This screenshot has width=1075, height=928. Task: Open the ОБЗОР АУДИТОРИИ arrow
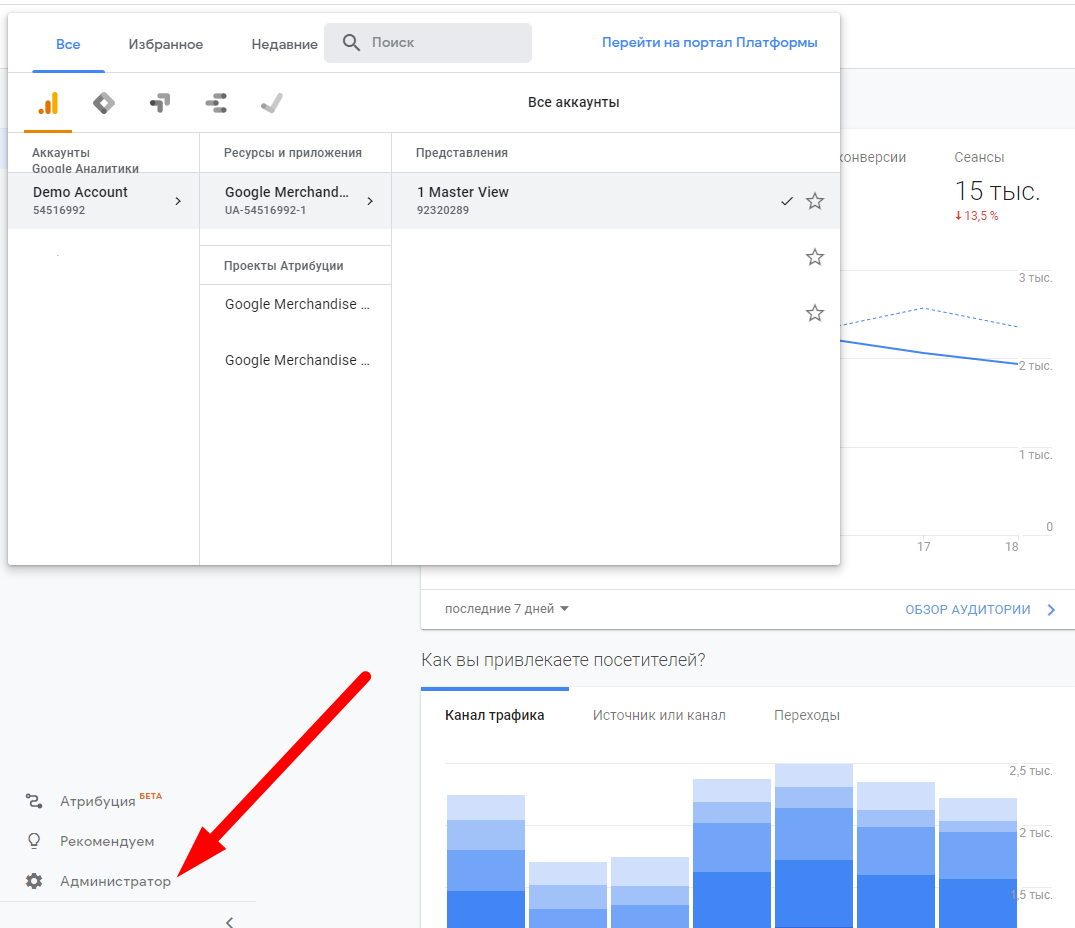pos(1051,609)
